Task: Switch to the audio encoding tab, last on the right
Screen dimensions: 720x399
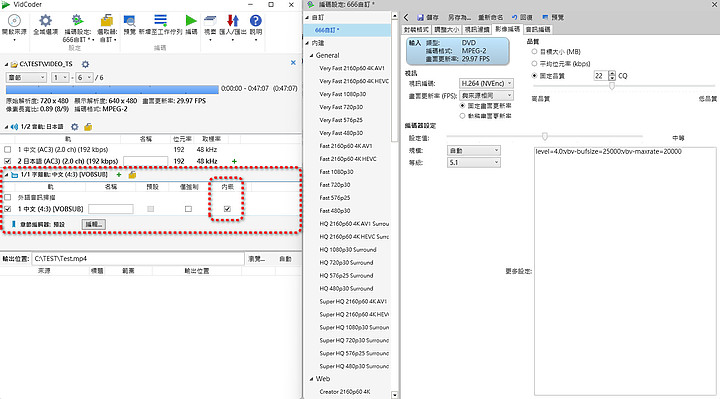Action: point(538,29)
